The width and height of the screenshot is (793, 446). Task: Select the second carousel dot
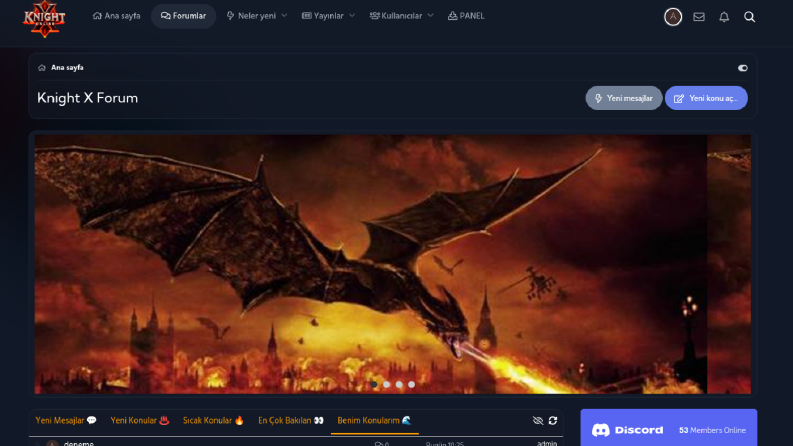click(387, 384)
